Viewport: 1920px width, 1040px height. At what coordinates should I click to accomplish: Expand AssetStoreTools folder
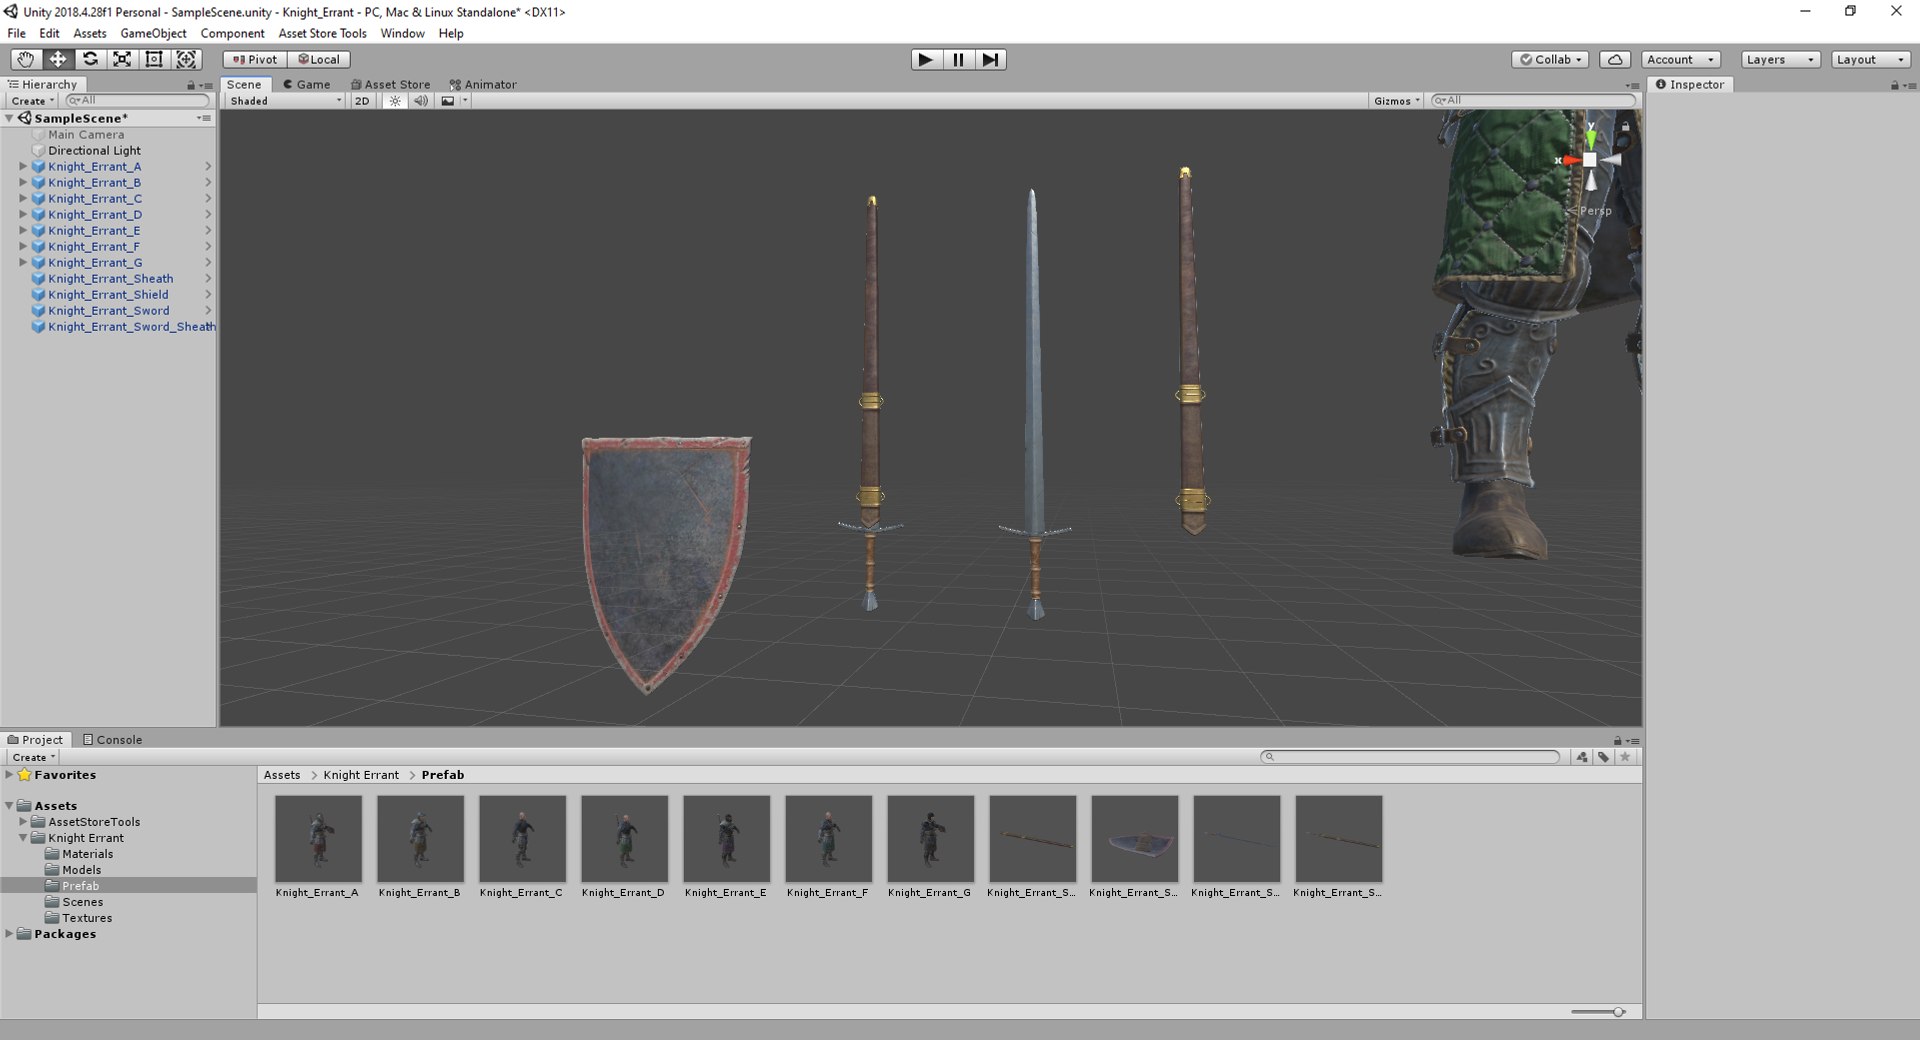click(23, 822)
